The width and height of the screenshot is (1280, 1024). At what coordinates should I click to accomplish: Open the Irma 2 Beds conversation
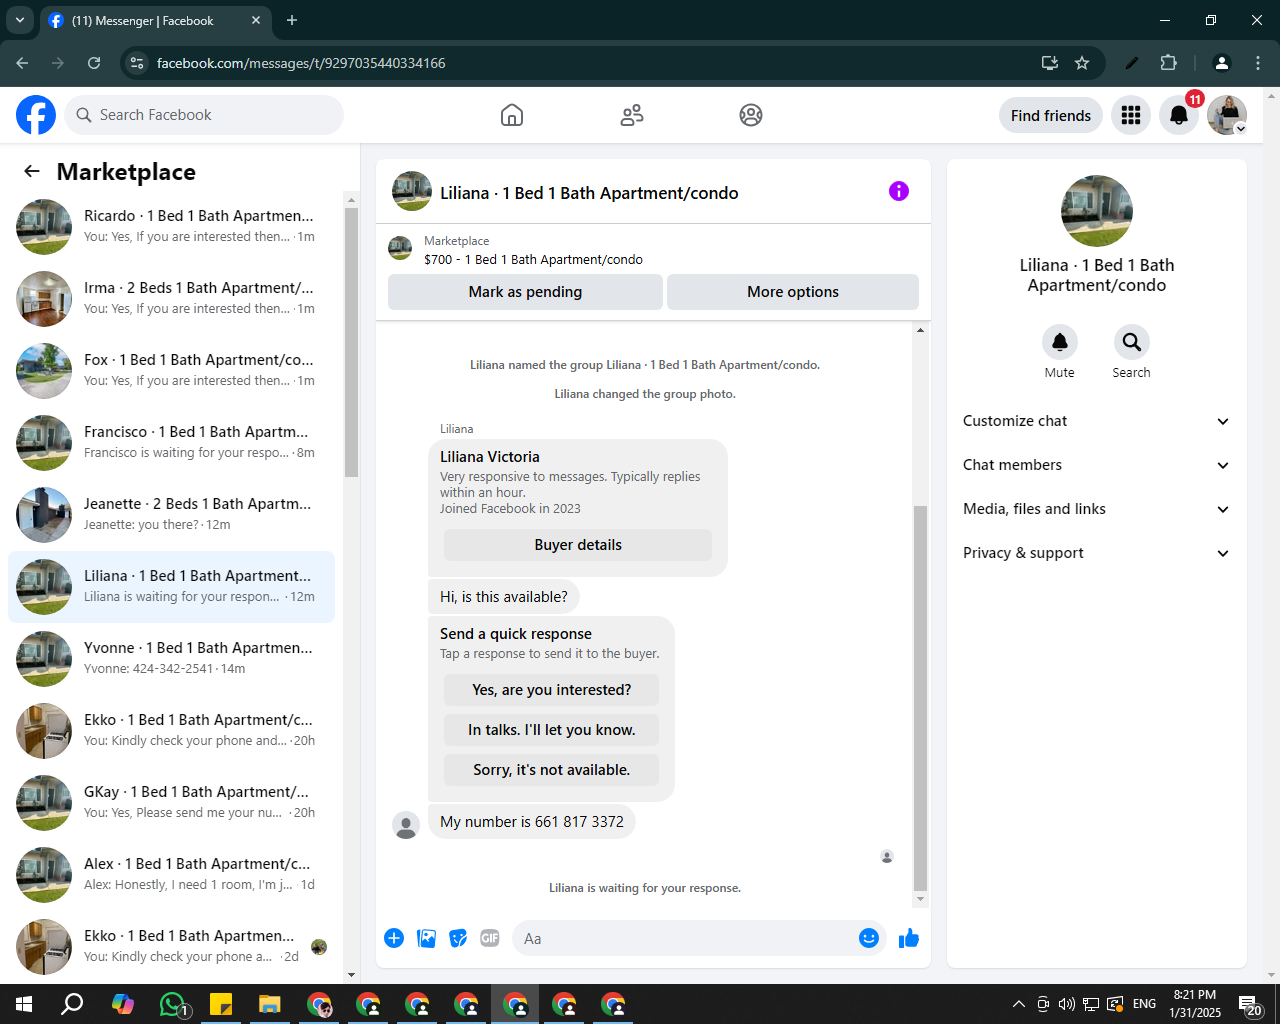(x=171, y=299)
